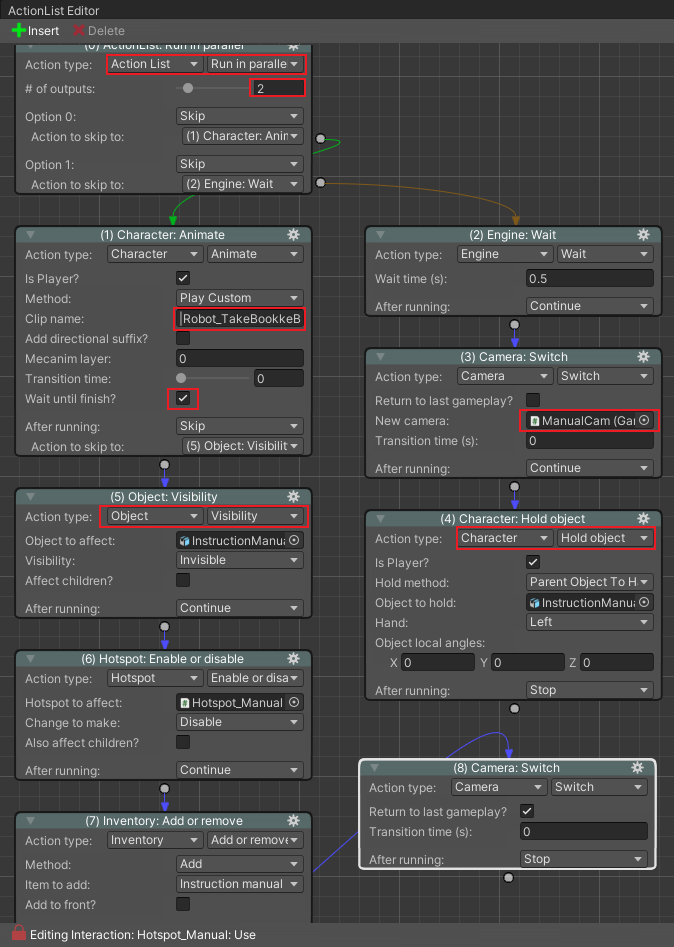Click output socket below Character: Animate node
Viewport: 674px width, 947px height.
pyautogui.click(x=164, y=465)
